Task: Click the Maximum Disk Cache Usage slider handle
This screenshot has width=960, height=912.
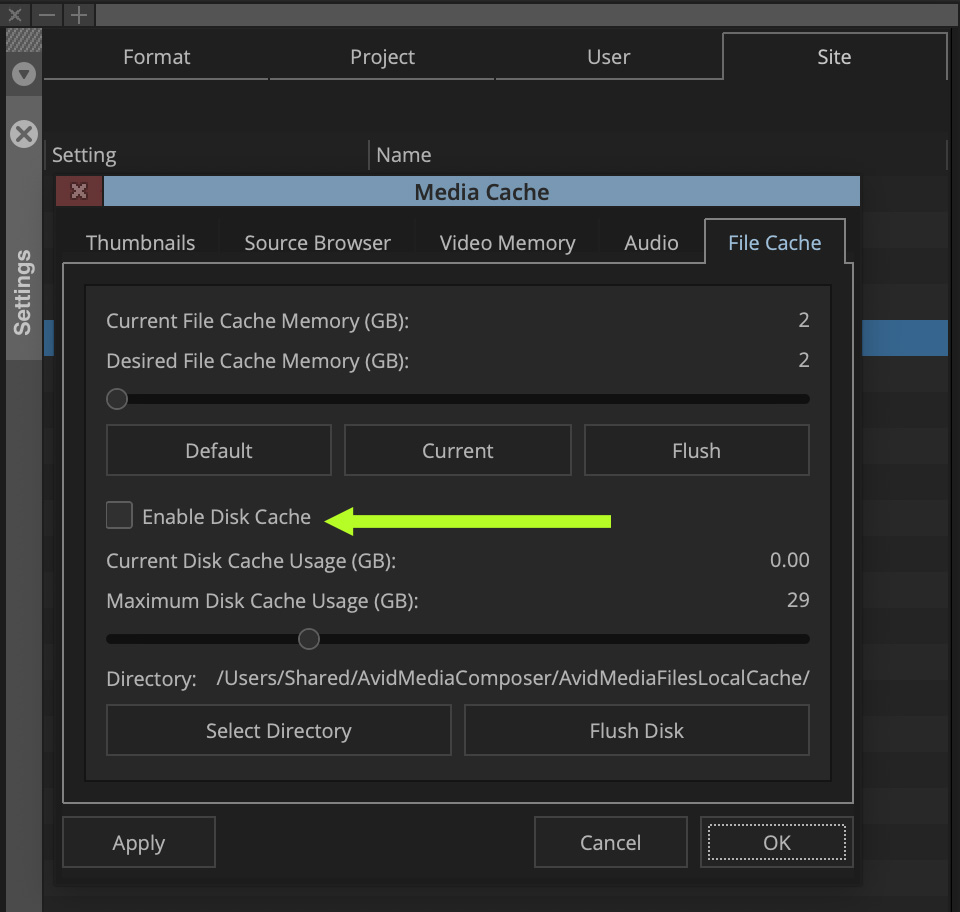Action: pos(309,639)
